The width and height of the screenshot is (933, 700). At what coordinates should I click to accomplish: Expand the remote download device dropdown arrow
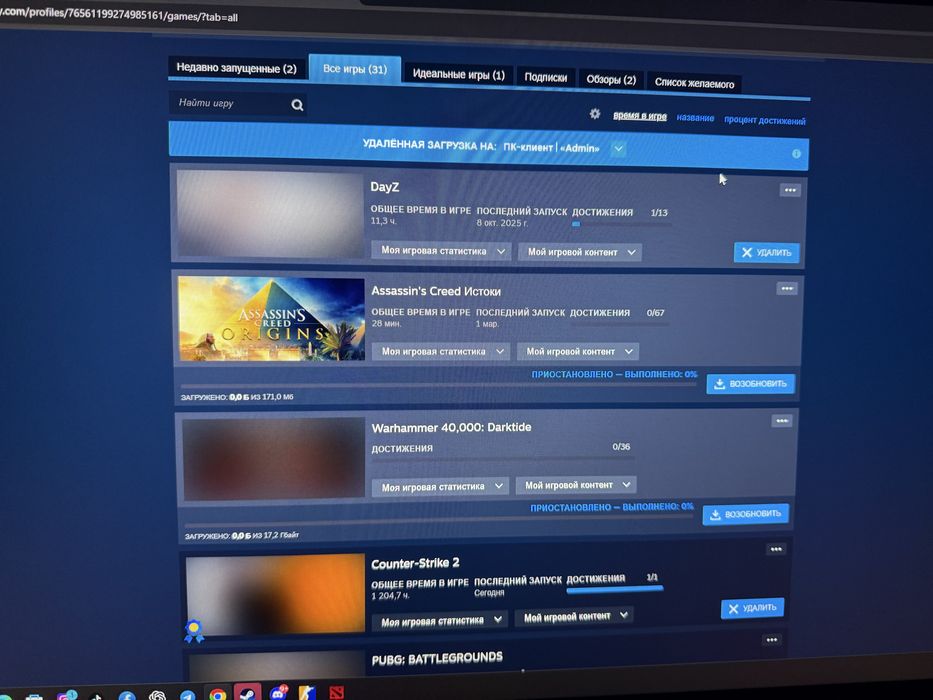[x=618, y=148]
